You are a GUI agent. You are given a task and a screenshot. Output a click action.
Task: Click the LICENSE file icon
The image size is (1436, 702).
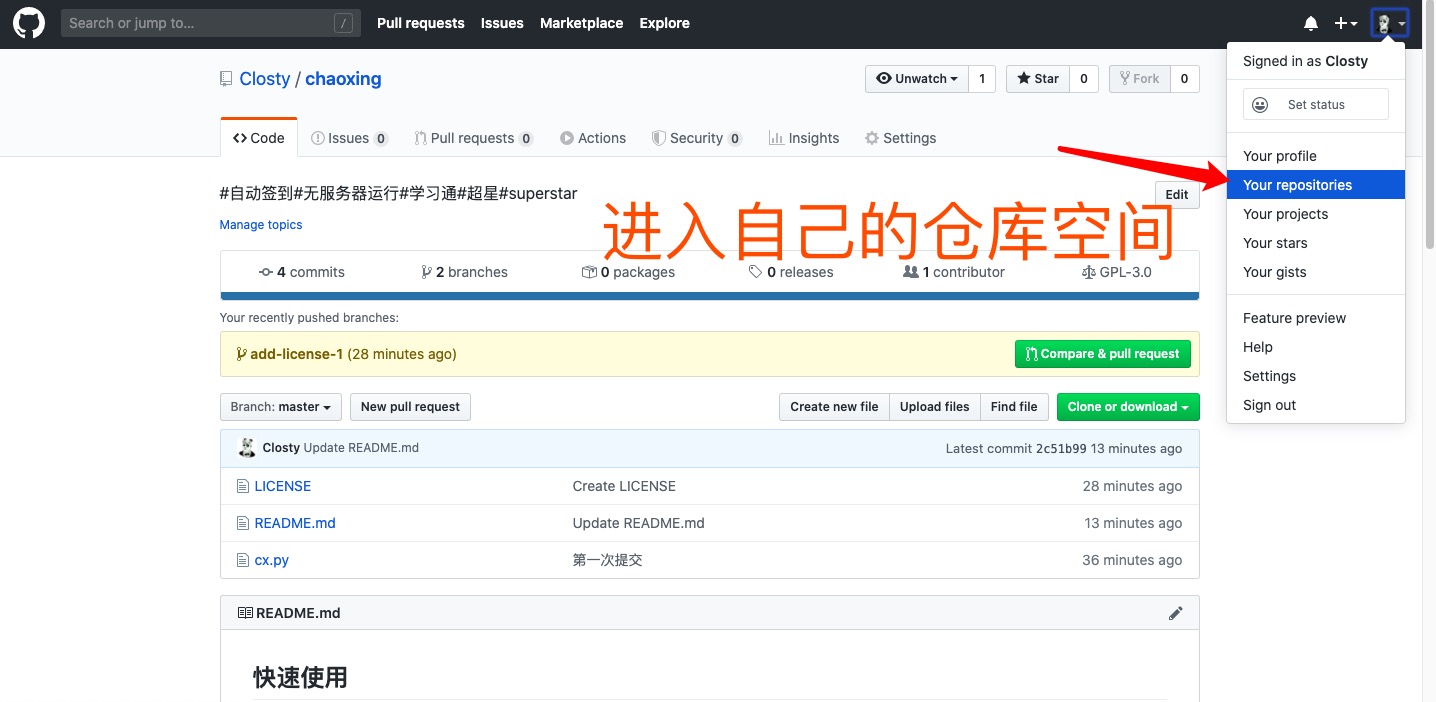click(x=242, y=486)
